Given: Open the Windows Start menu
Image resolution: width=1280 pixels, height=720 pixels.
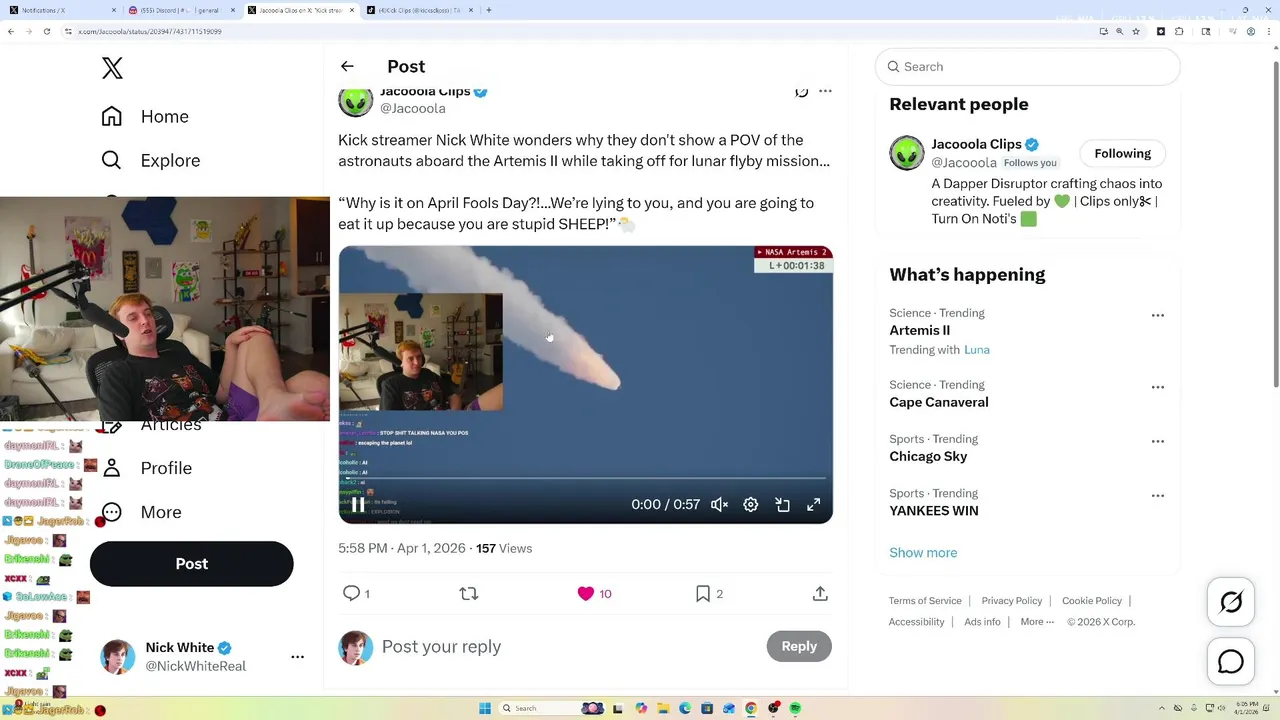Looking at the screenshot, I should click(485, 708).
